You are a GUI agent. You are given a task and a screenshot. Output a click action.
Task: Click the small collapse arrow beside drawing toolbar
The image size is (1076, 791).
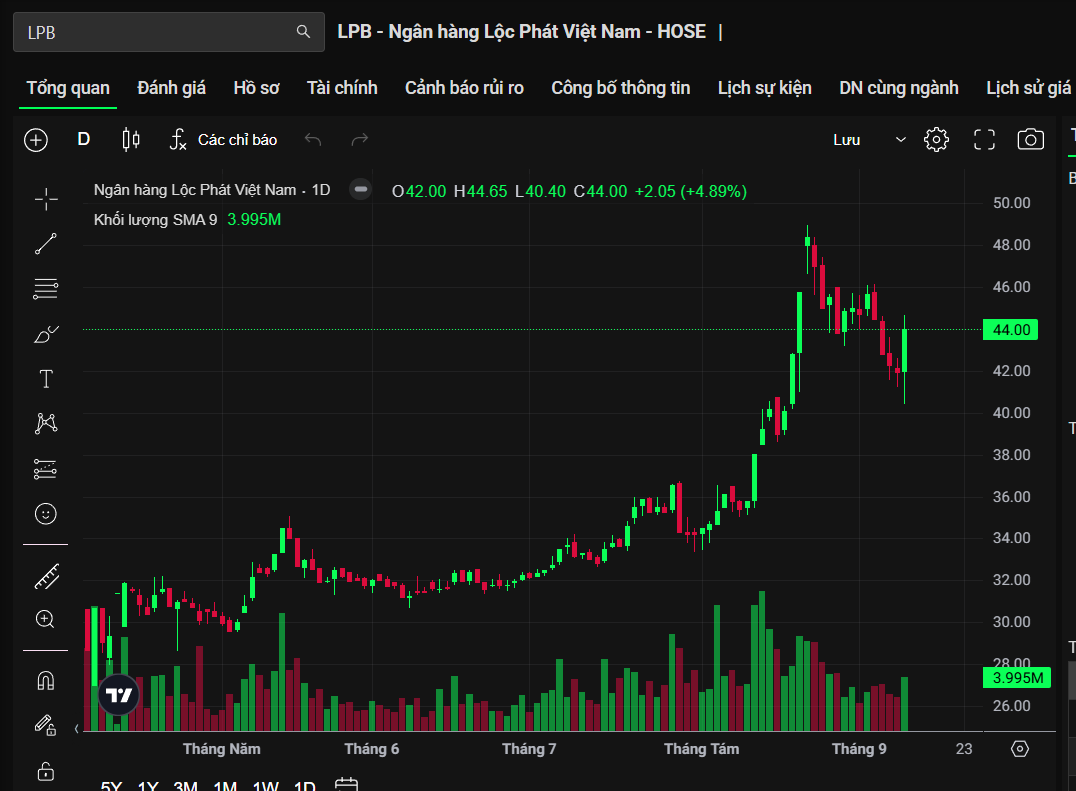76,729
